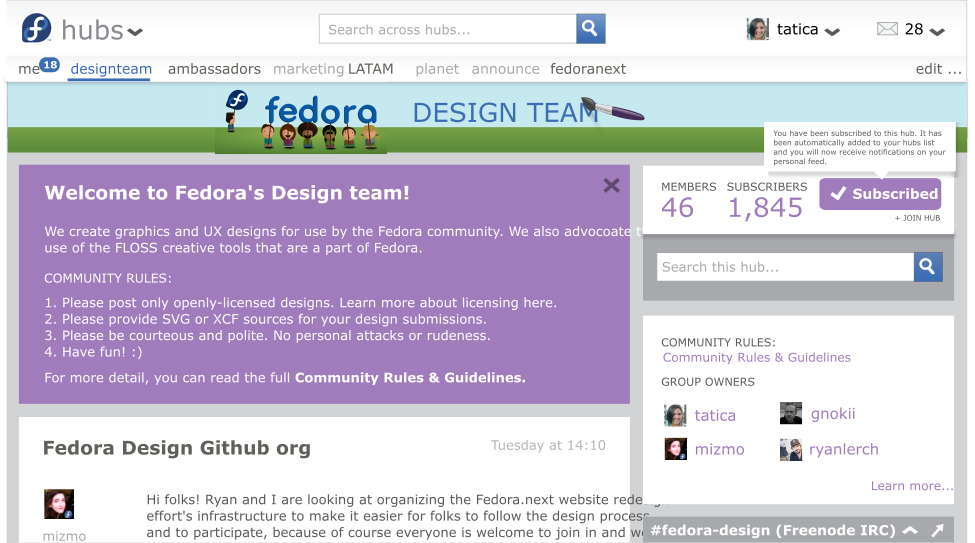Select the designteam hub tab
The image size is (975, 543).
tap(111, 69)
